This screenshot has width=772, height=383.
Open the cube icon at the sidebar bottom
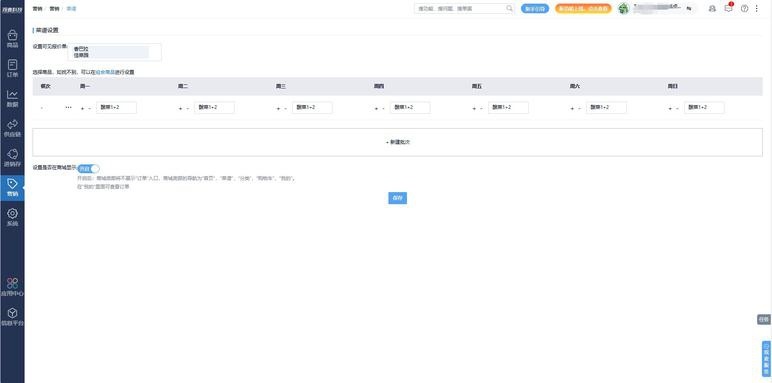tap(12, 313)
